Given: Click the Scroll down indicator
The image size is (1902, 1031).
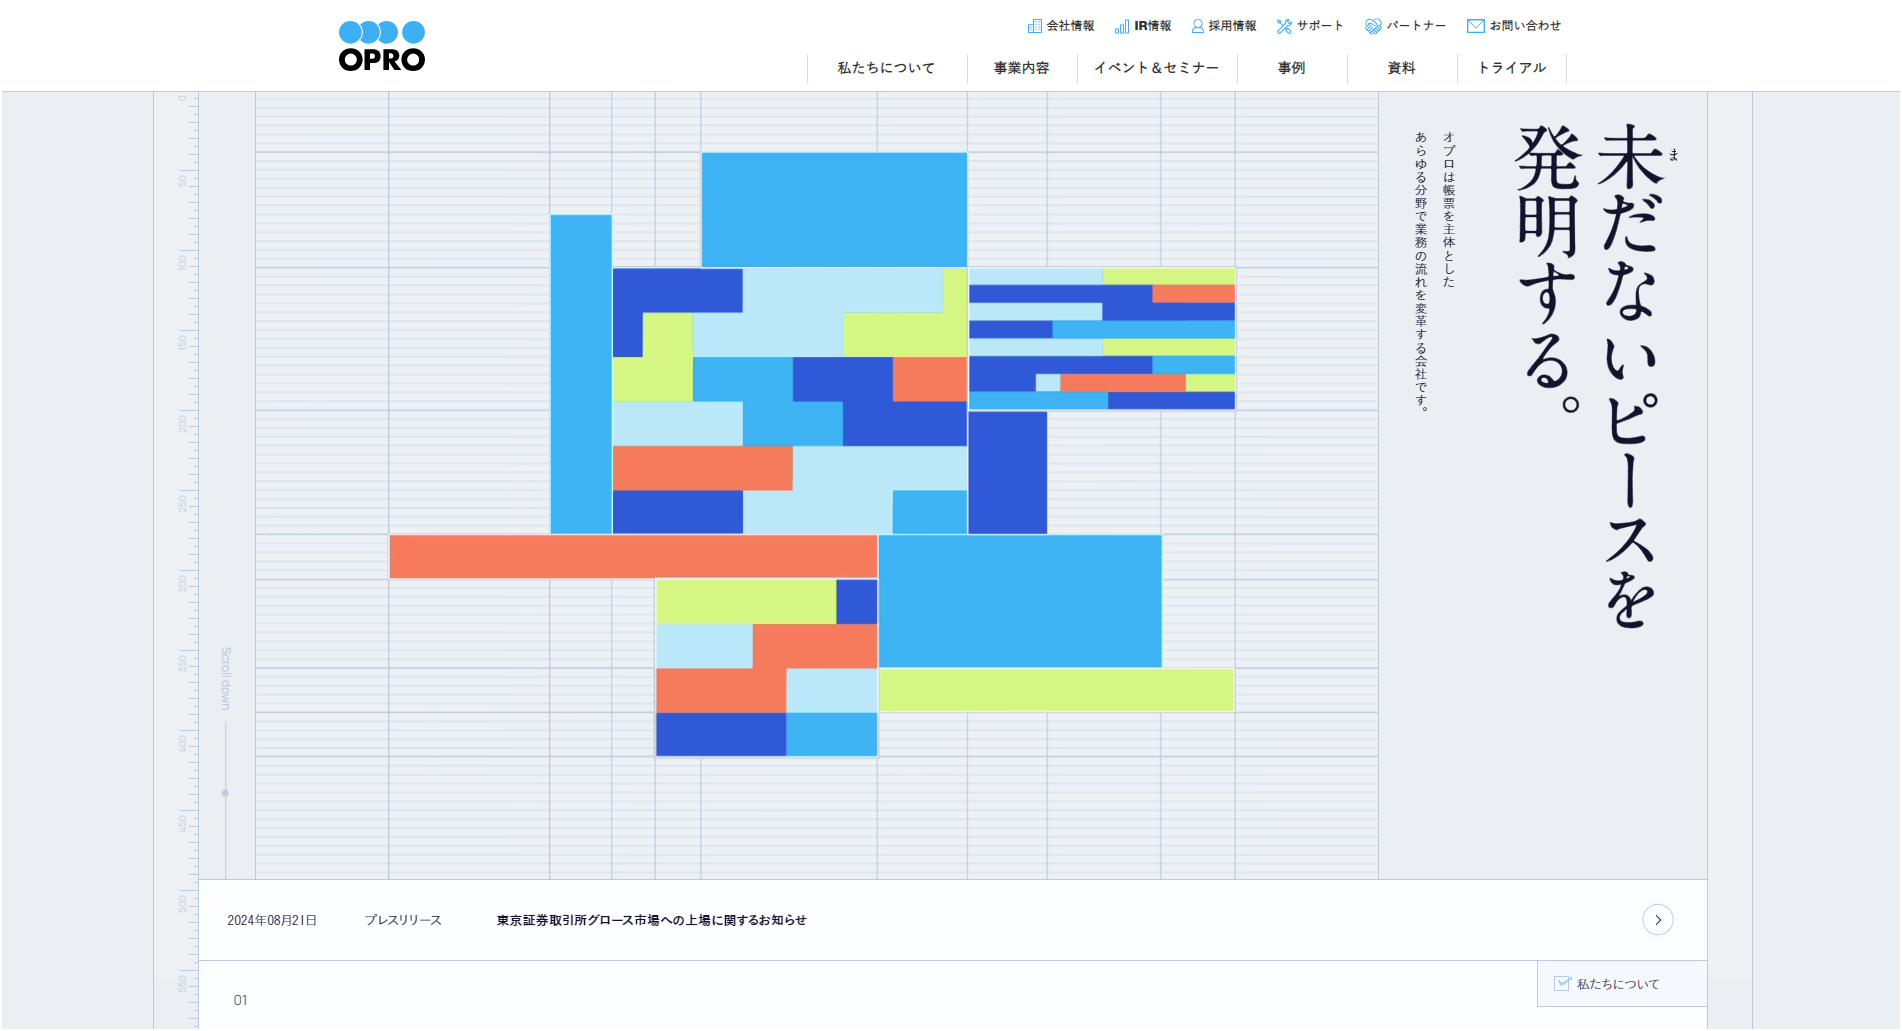Looking at the screenshot, I should coord(225,678).
